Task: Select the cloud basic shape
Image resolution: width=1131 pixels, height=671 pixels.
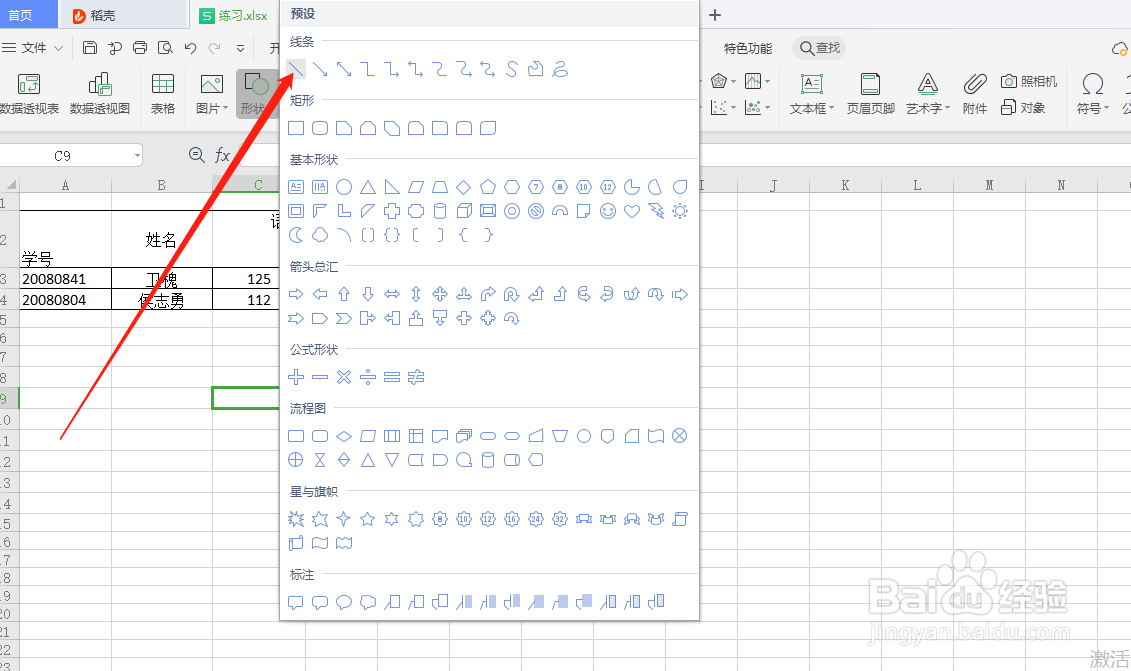Action: (x=320, y=235)
